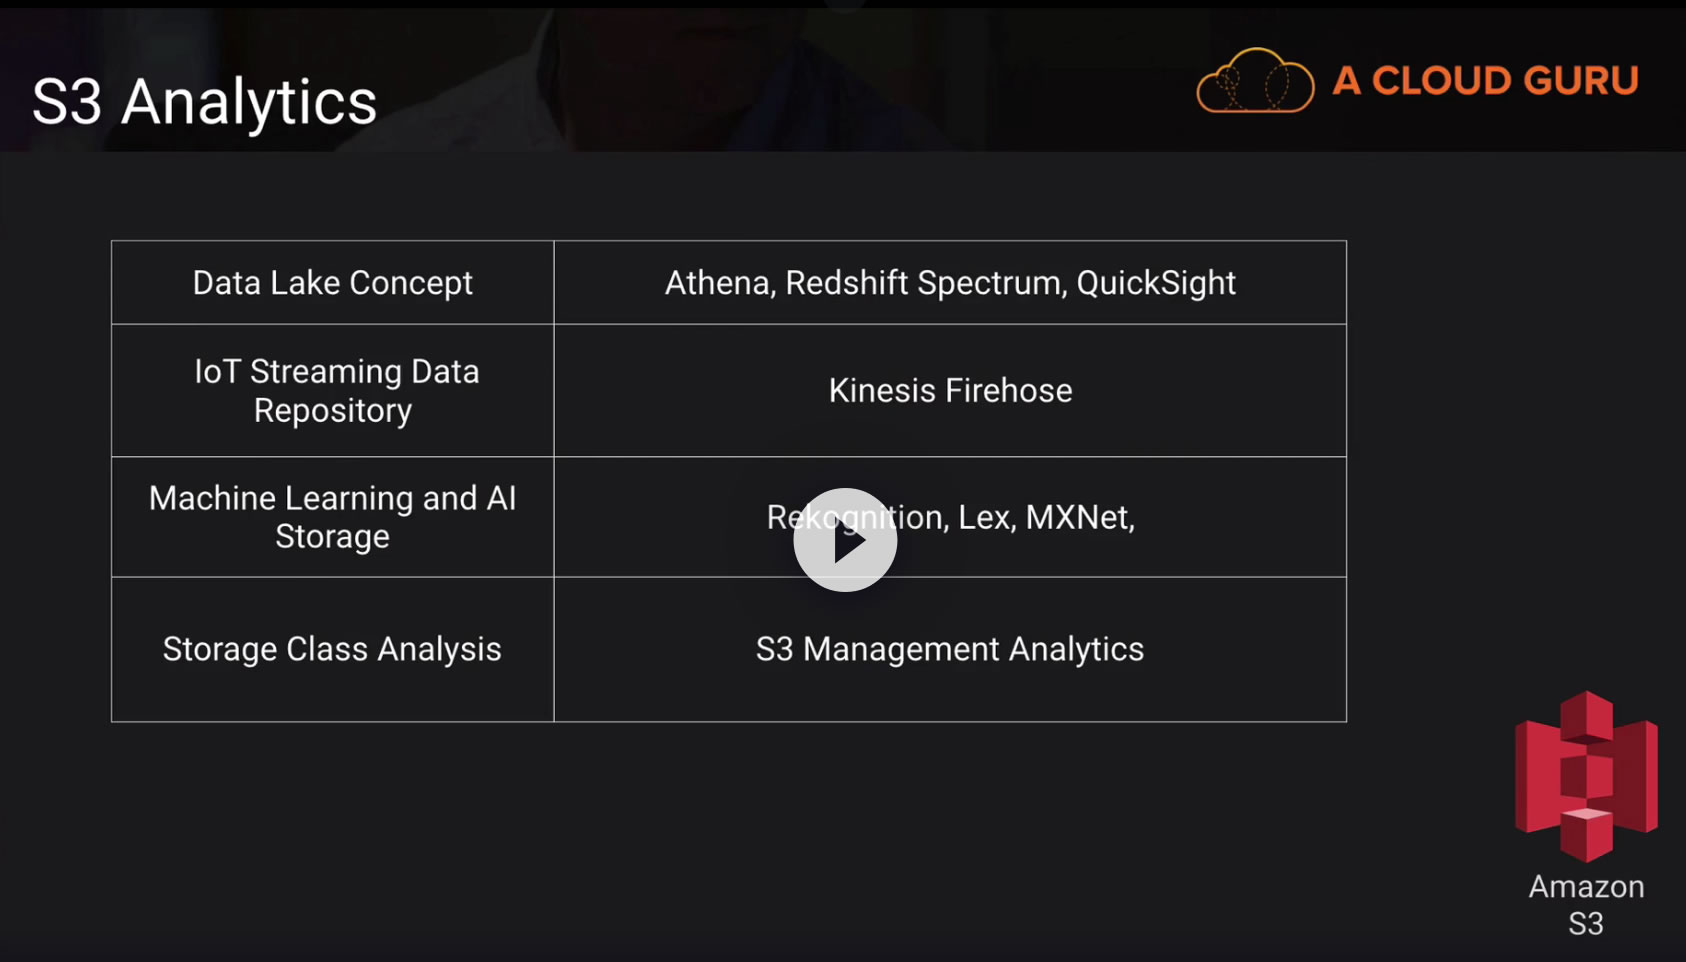This screenshot has width=1686, height=962.
Task: Click the Storage Class Analysis cell
Action: (x=332, y=649)
